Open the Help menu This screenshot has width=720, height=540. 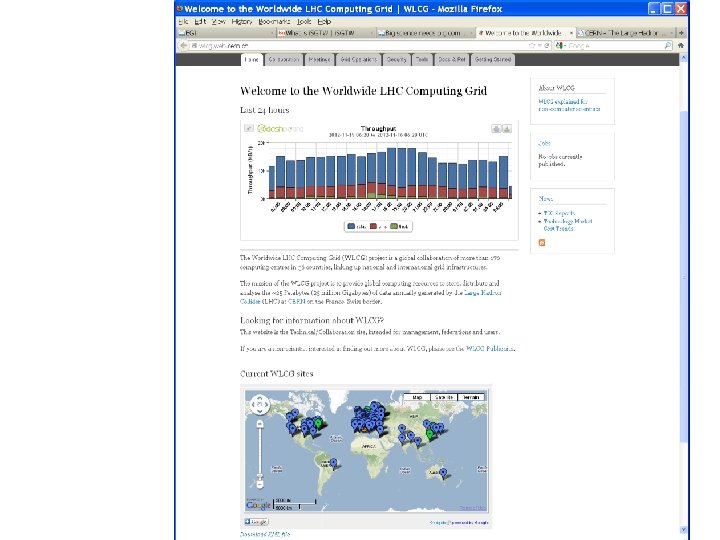[x=324, y=22]
